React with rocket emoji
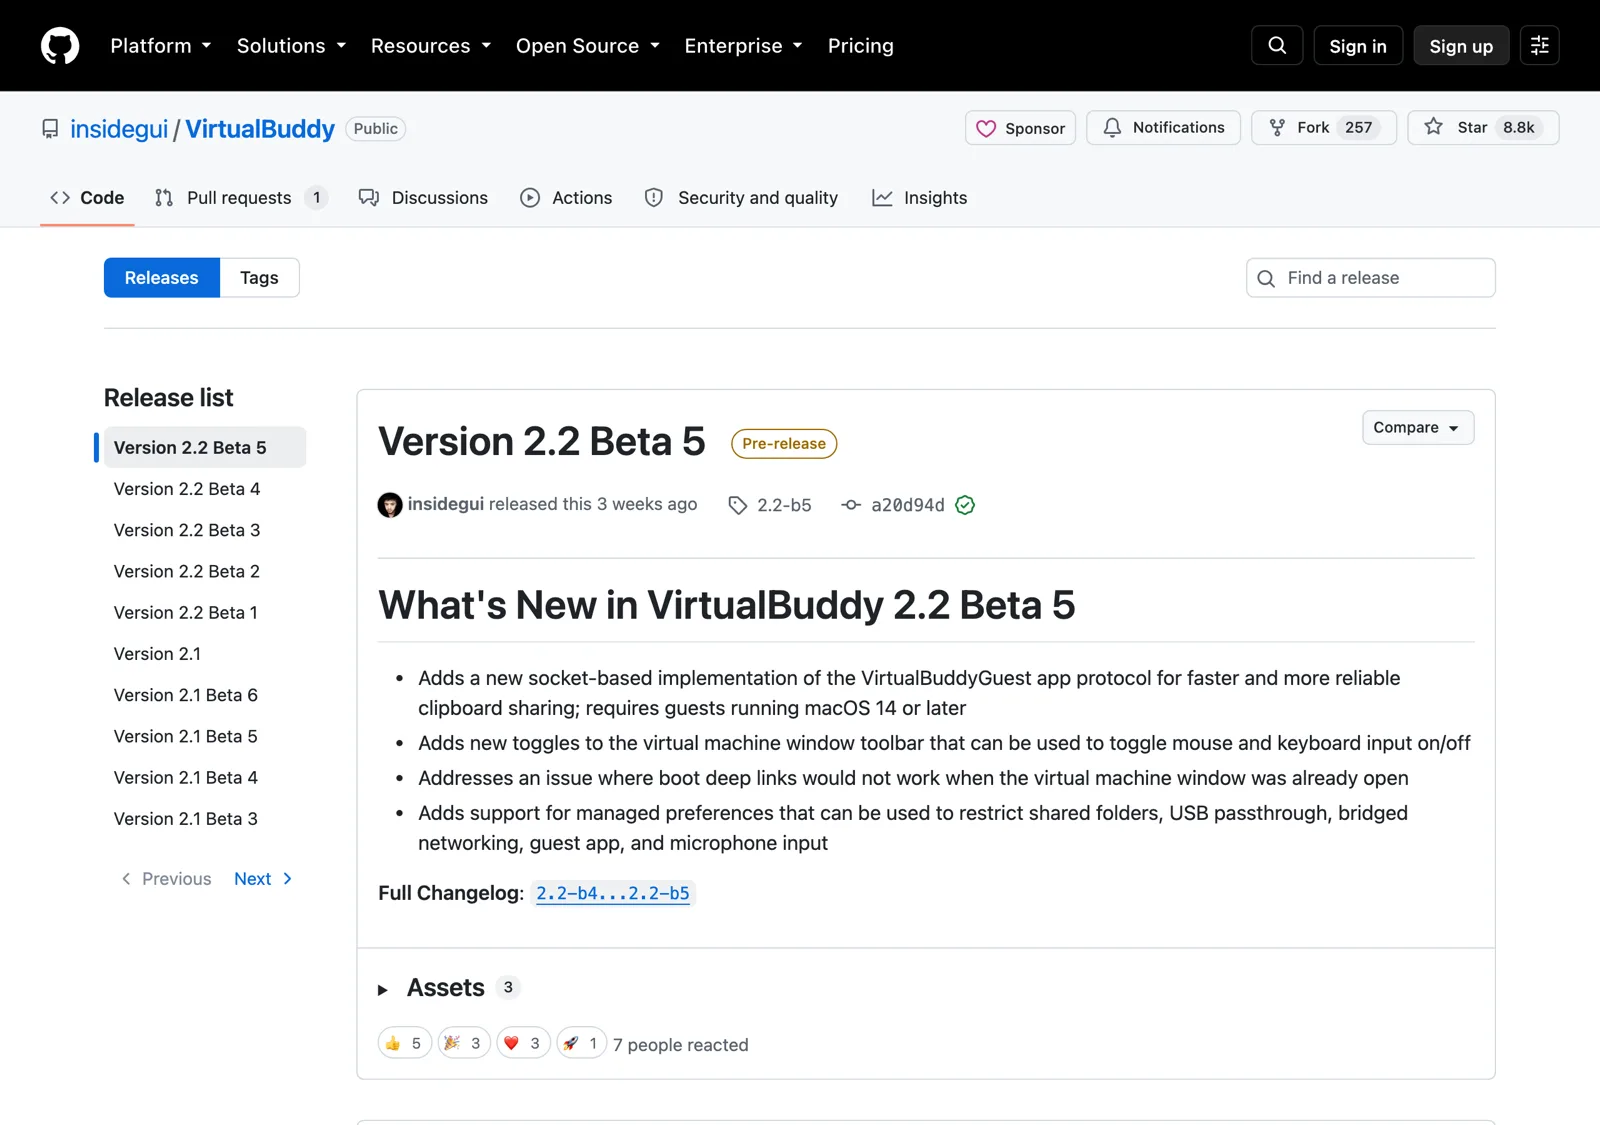The width and height of the screenshot is (1600, 1125). click(581, 1043)
